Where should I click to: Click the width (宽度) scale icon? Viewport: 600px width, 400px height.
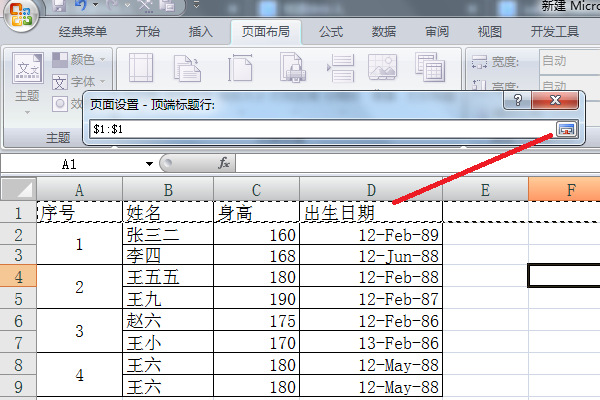479,62
